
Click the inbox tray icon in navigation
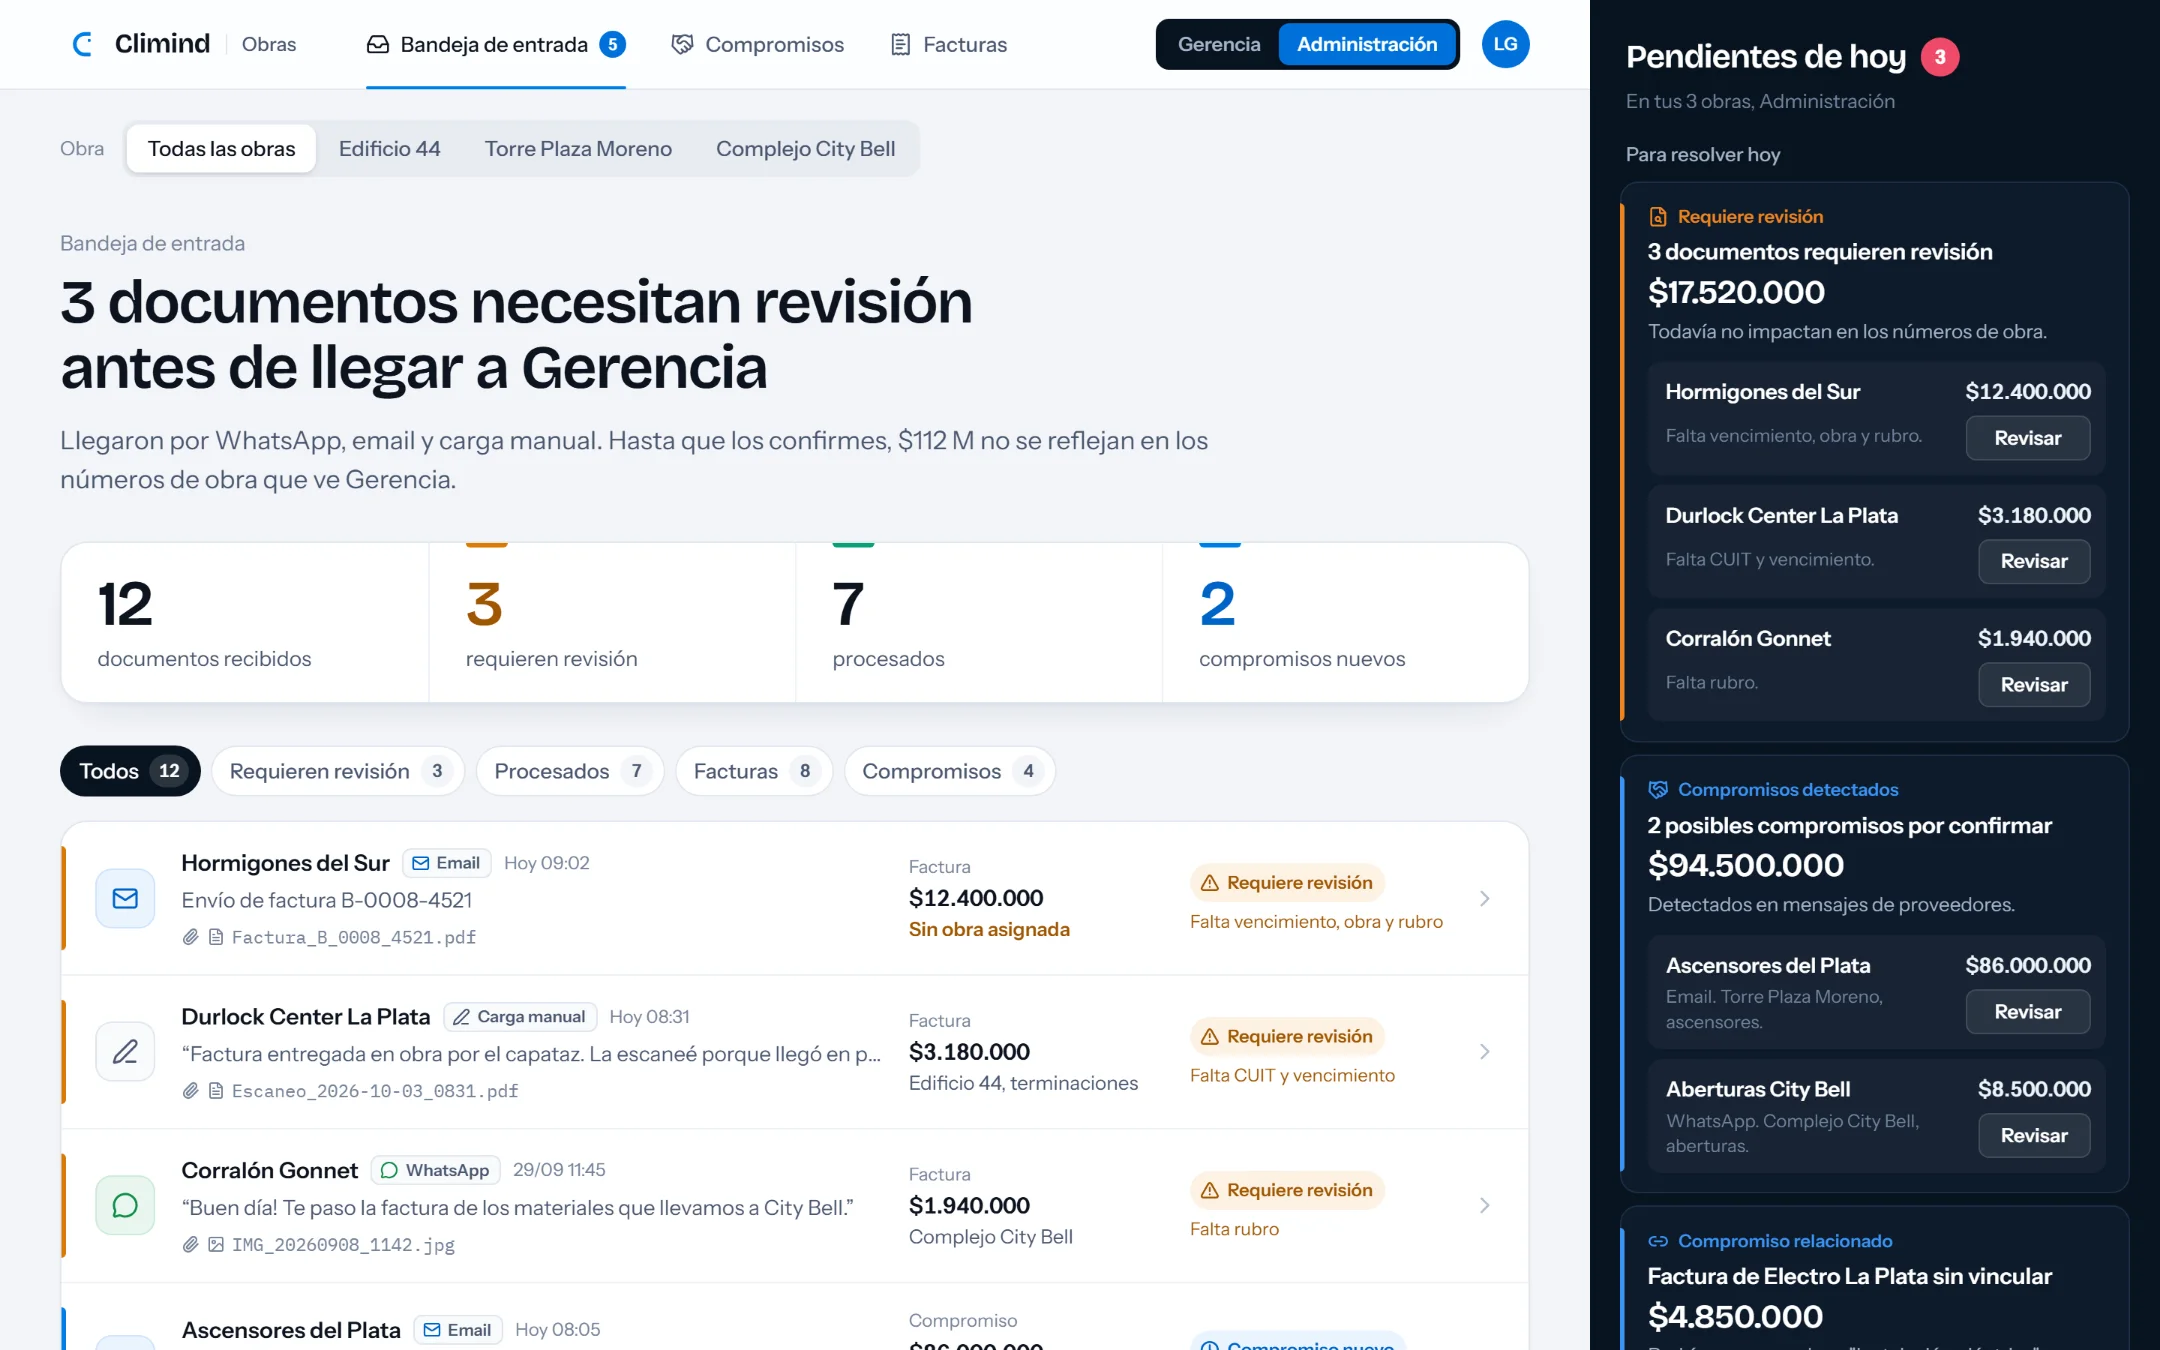378,44
